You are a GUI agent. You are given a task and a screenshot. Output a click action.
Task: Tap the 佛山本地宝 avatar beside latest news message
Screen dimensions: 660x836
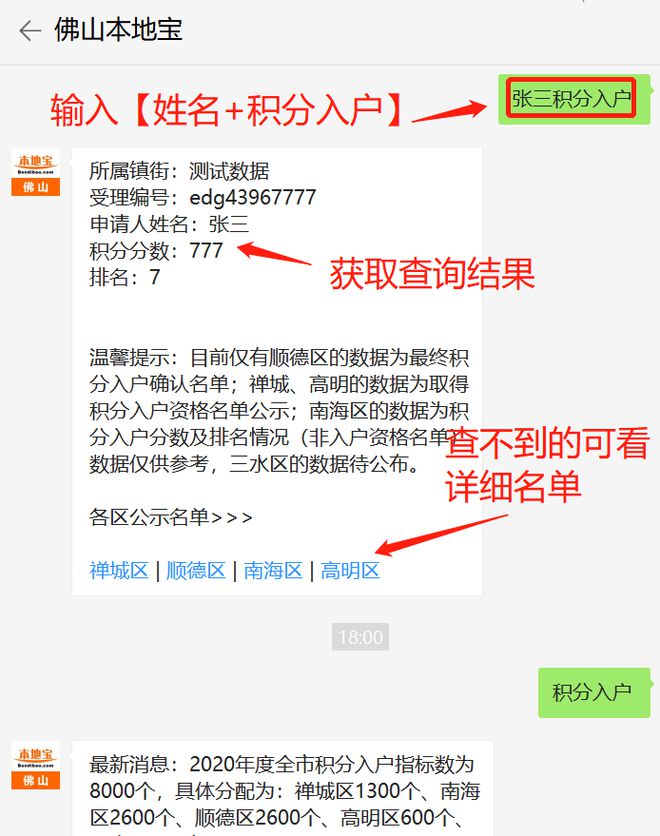pos(36,766)
